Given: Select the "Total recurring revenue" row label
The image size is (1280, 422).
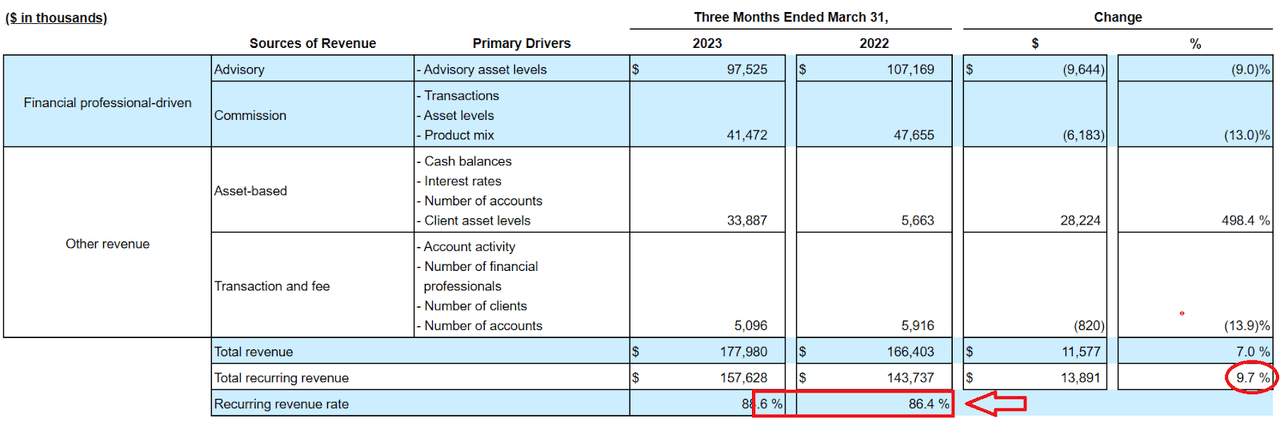Looking at the screenshot, I should pyautogui.click(x=281, y=378).
